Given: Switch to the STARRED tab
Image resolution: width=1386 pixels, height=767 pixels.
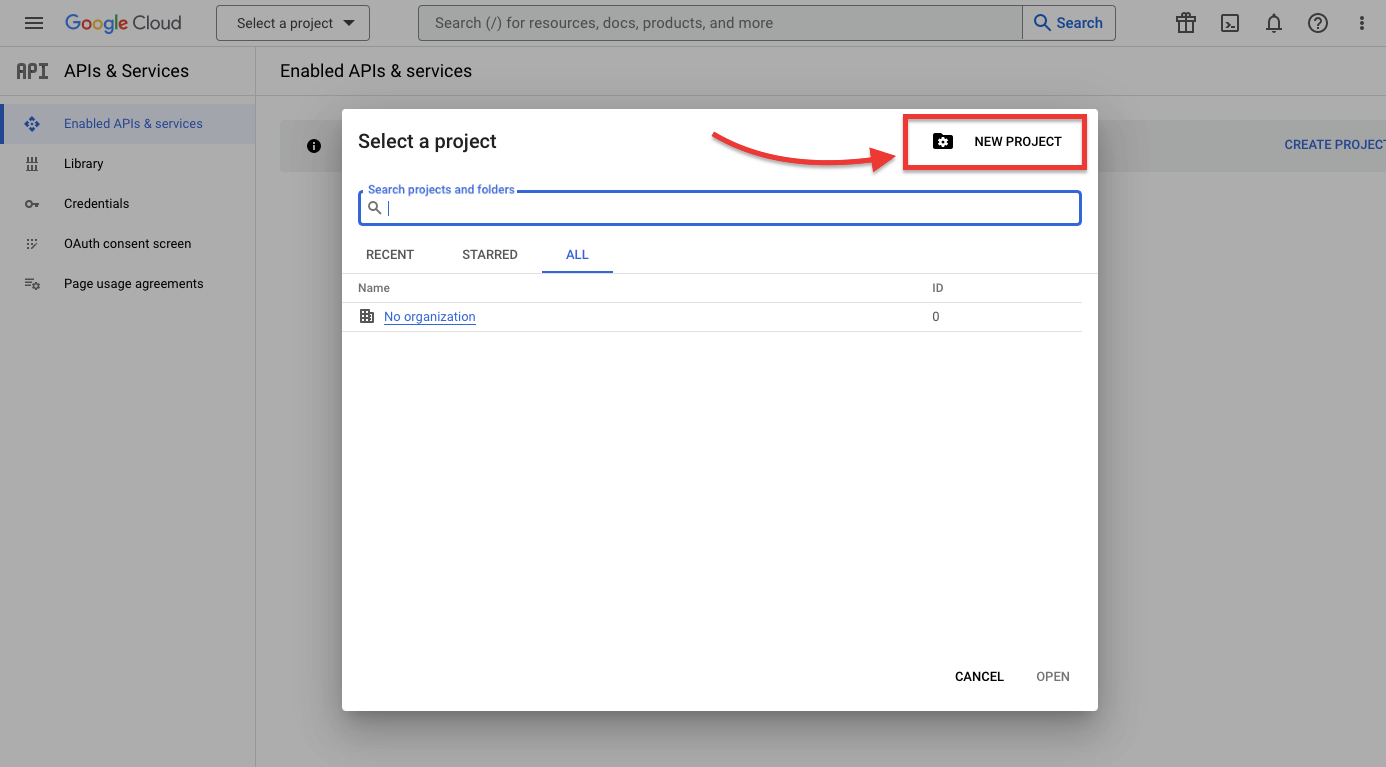Looking at the screenshot, I should [490, 255].
